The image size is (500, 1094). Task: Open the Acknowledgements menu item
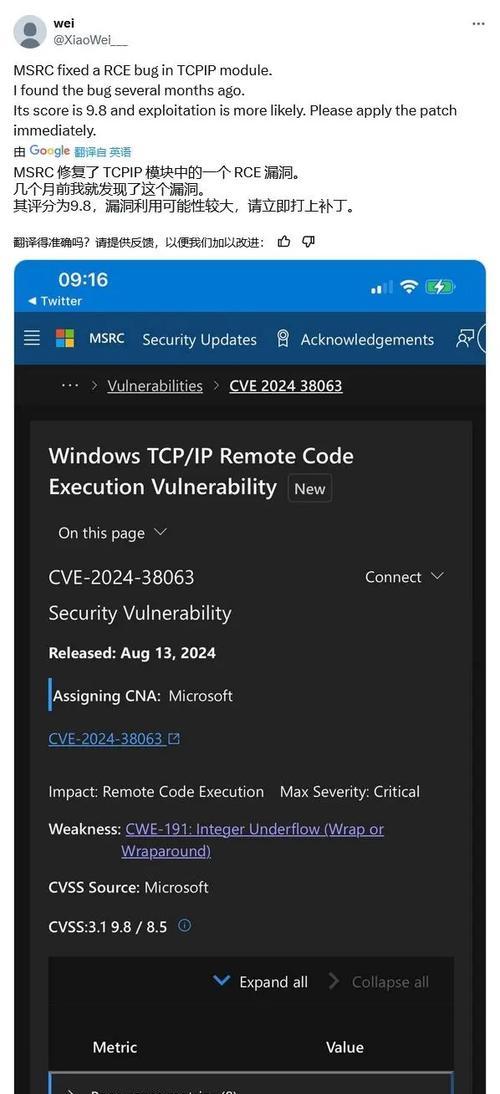click(x=367, y=340)
